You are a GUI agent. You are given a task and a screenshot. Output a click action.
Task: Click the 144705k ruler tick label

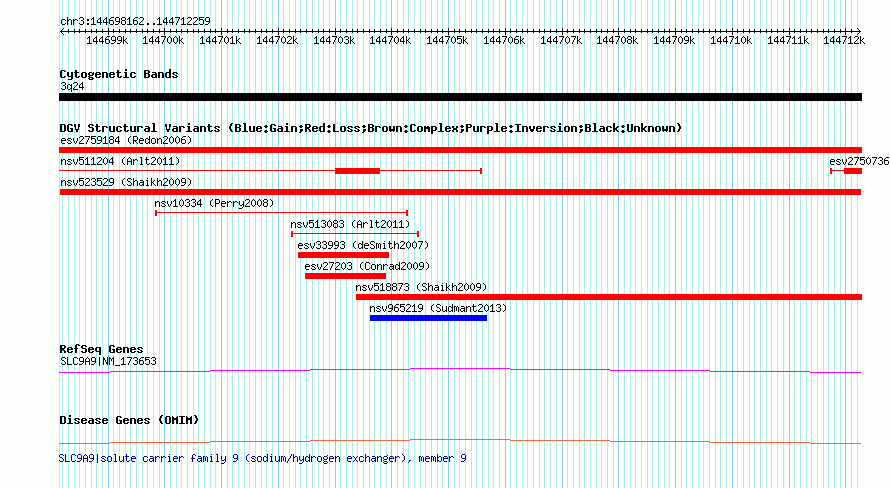[447, 40]
